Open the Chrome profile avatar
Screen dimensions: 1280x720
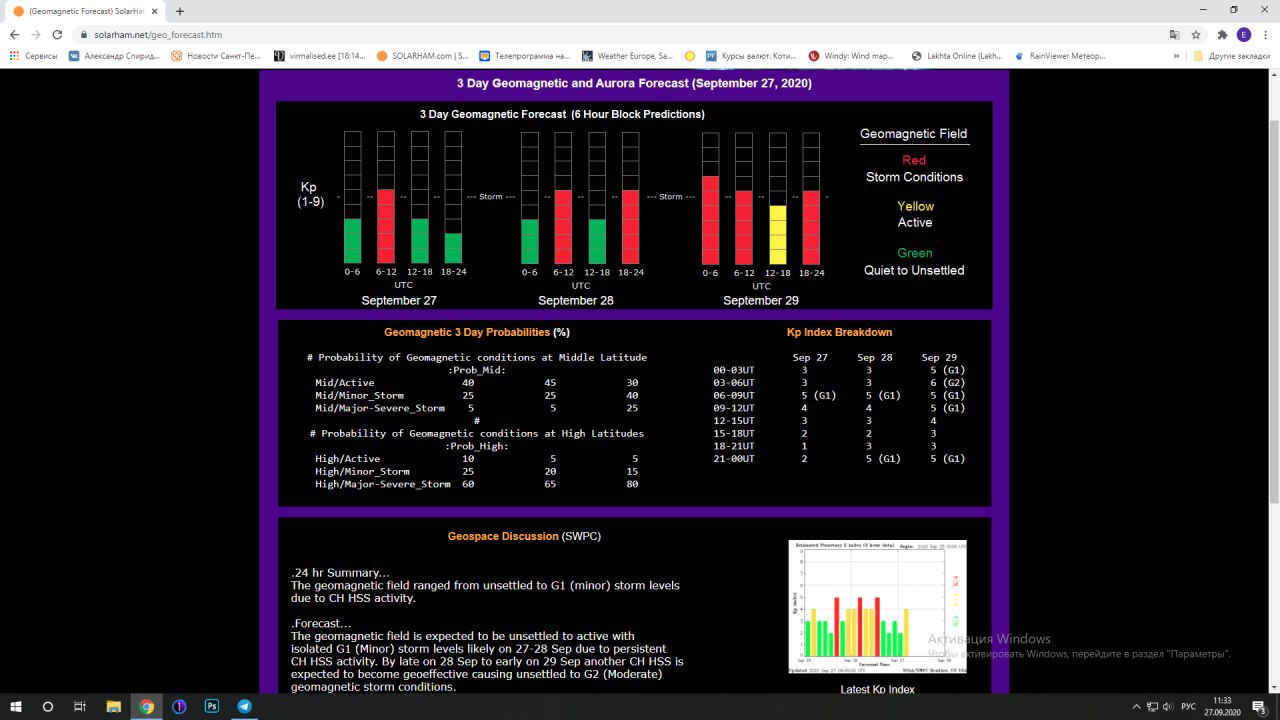click(1243, 34)
